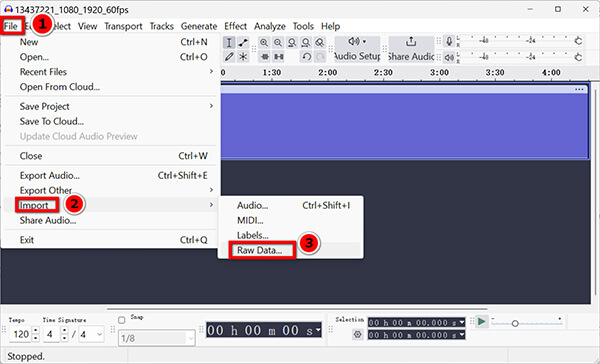Fit selection to width zoom icon

[x=292, y=42]
